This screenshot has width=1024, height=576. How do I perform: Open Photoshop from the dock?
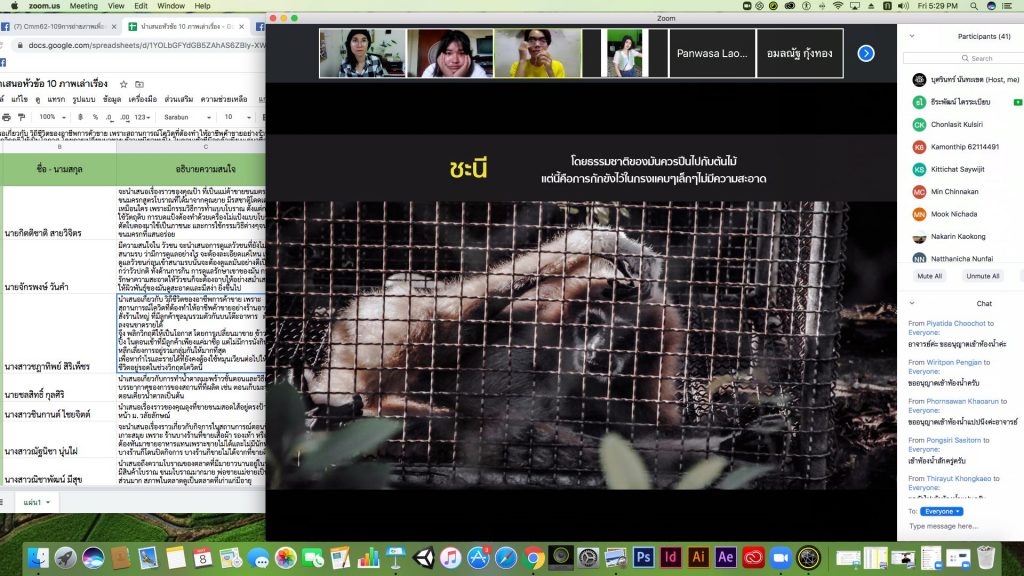click(x=643, y=557)
